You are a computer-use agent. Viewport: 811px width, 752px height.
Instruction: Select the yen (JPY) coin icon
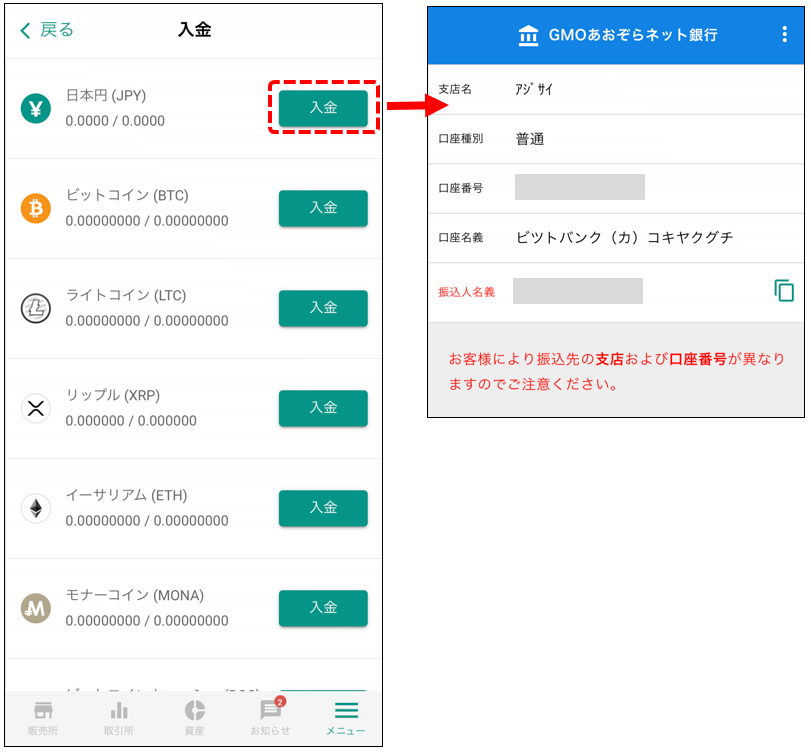(x=36, y=109)
